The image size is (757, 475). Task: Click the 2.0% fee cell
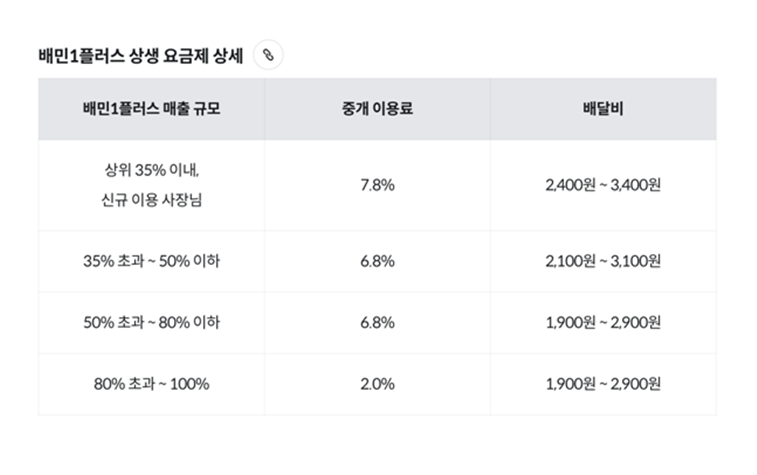378,384
